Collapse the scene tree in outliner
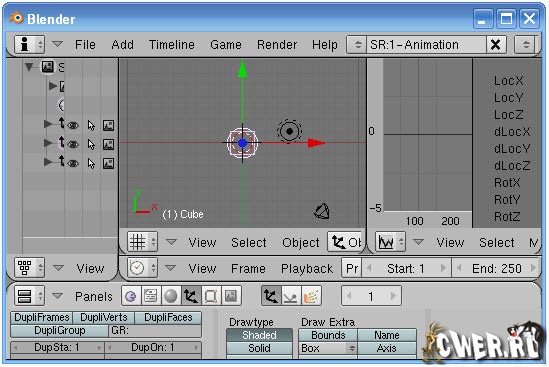 click(29, 67)
